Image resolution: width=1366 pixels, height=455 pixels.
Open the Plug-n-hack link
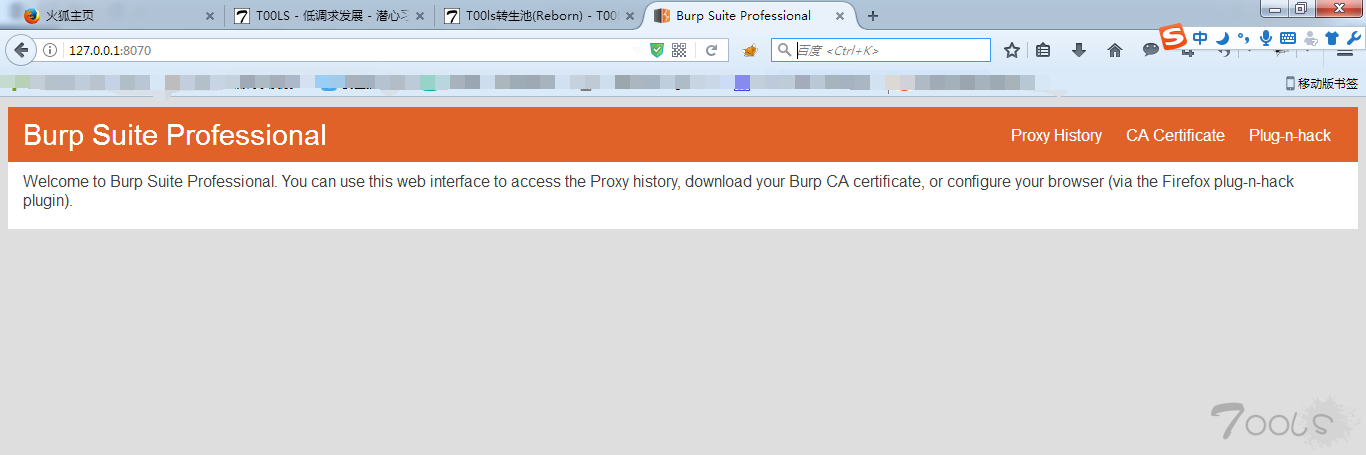[x=1290, y=136]
